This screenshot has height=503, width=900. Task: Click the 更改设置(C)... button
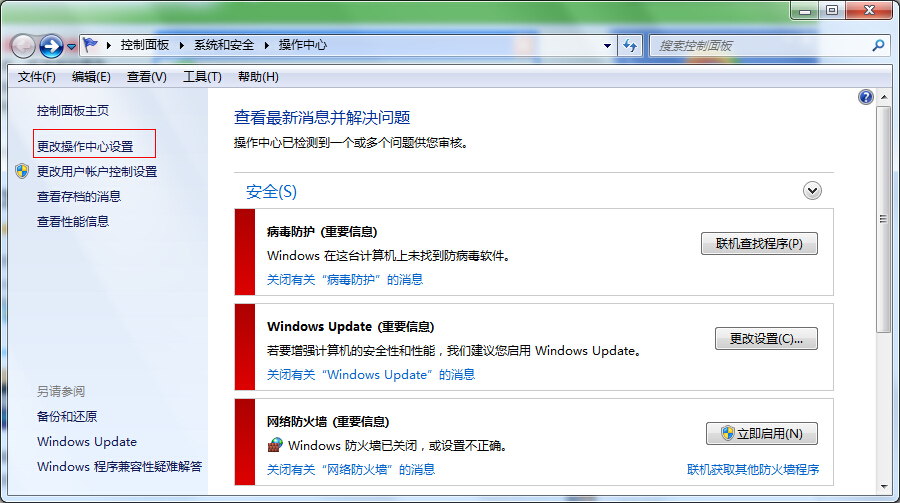point(766,339)
